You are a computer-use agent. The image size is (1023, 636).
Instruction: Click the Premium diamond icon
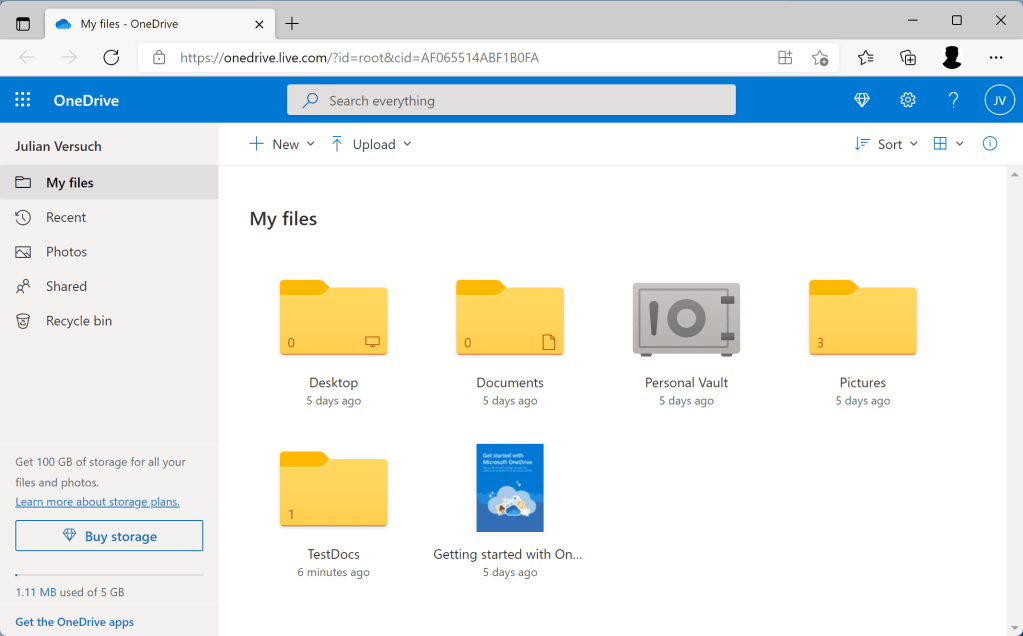tap(860, 99)
